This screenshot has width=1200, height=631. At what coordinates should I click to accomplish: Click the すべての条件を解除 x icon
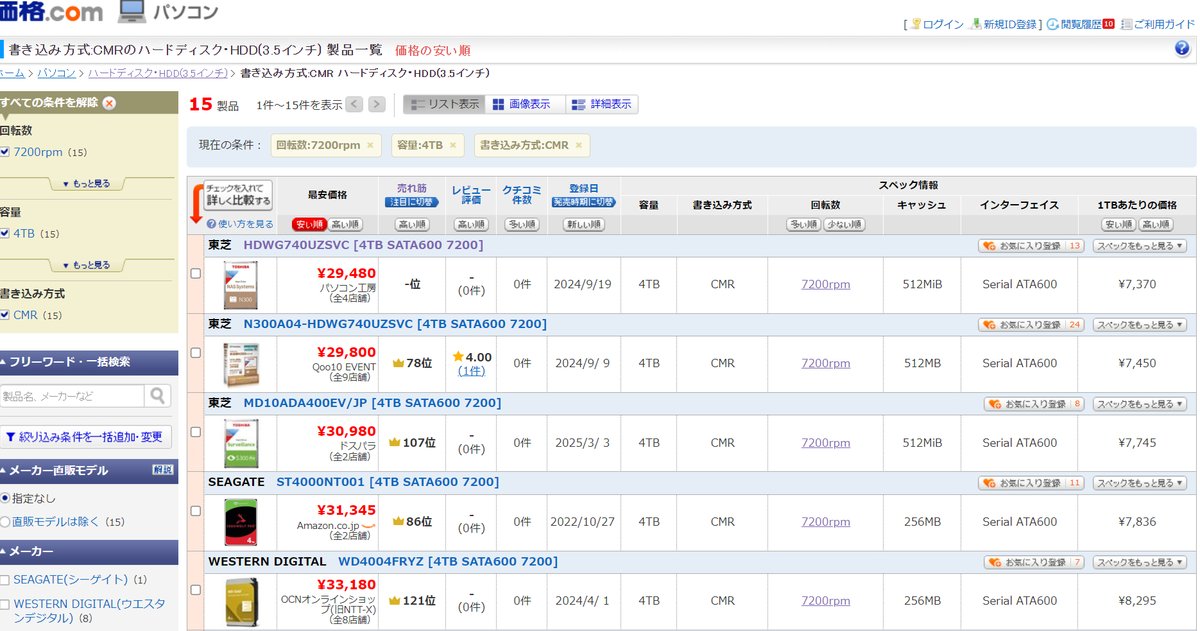(109, 102)
